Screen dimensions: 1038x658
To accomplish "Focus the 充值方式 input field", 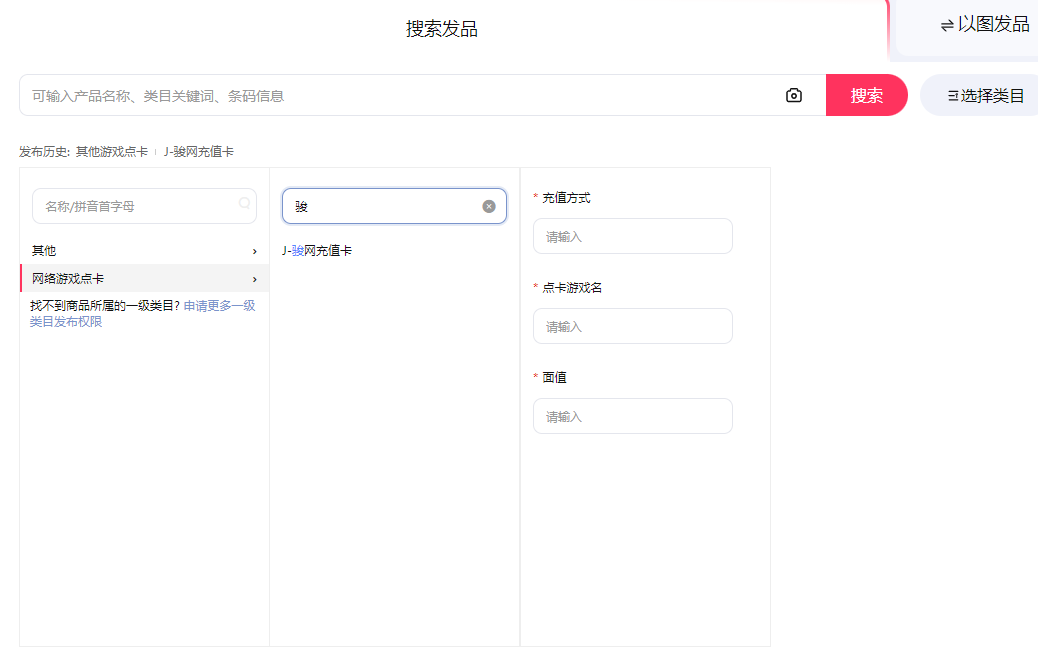I will (x=632, y=237).
